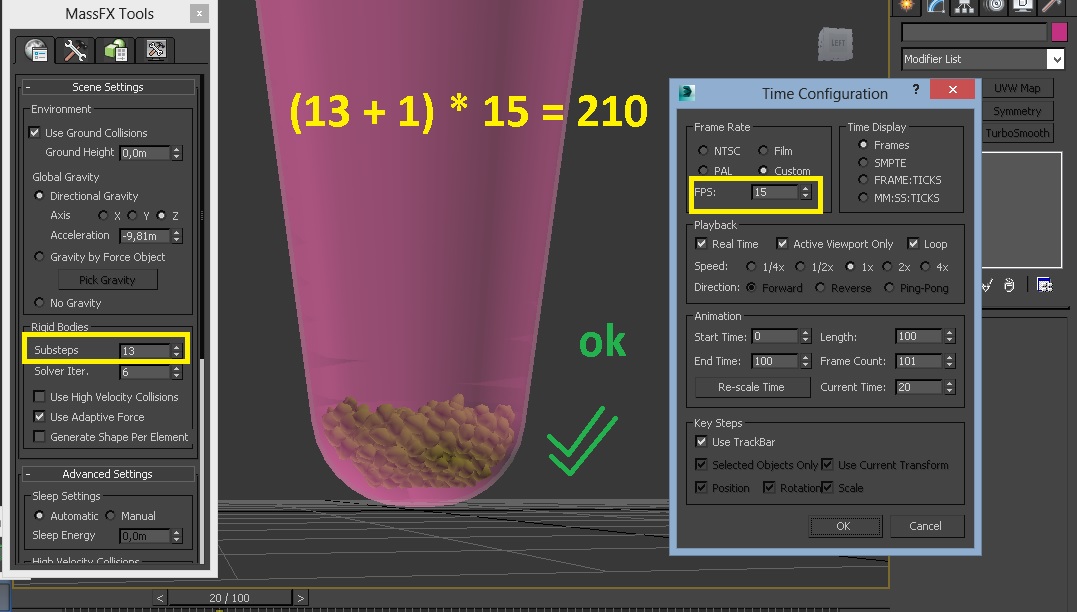Screen dimensions: 1077x612
Task: Toggle Selected Objects Only checkbox
Action: (701, 464)
